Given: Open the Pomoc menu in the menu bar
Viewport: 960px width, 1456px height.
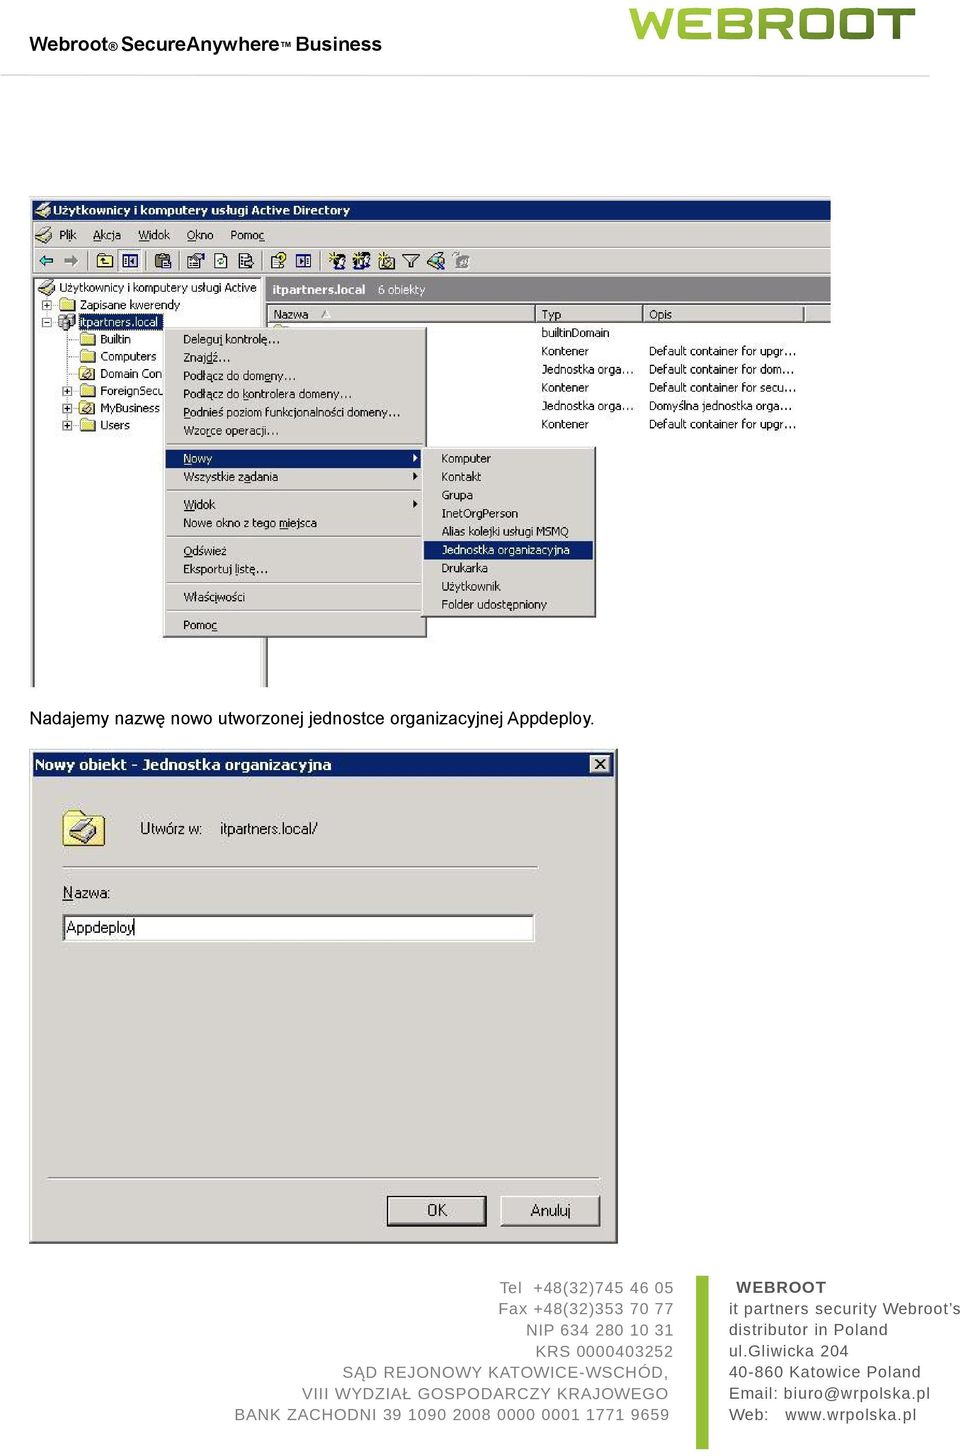Looking at the screenshot, I should tap(247, 235).
